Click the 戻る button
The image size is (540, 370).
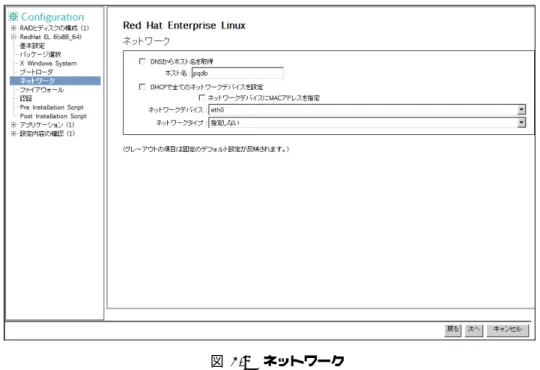pos(453,330)
